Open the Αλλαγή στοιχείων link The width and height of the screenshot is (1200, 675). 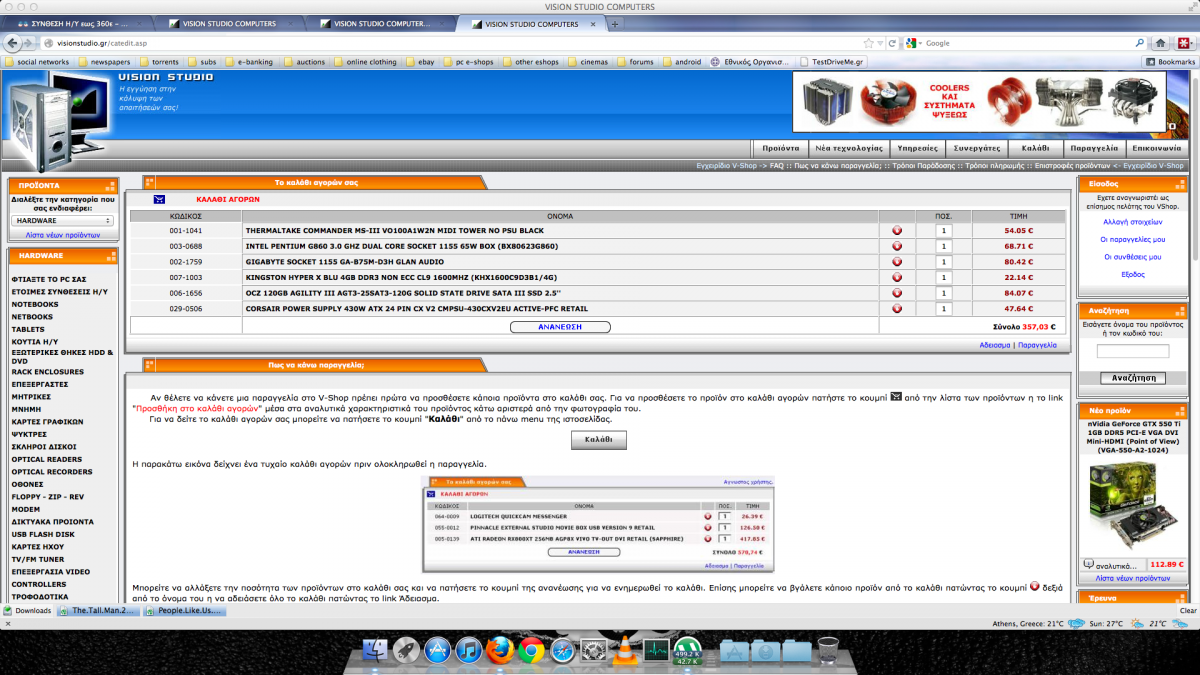(1133, 222)
